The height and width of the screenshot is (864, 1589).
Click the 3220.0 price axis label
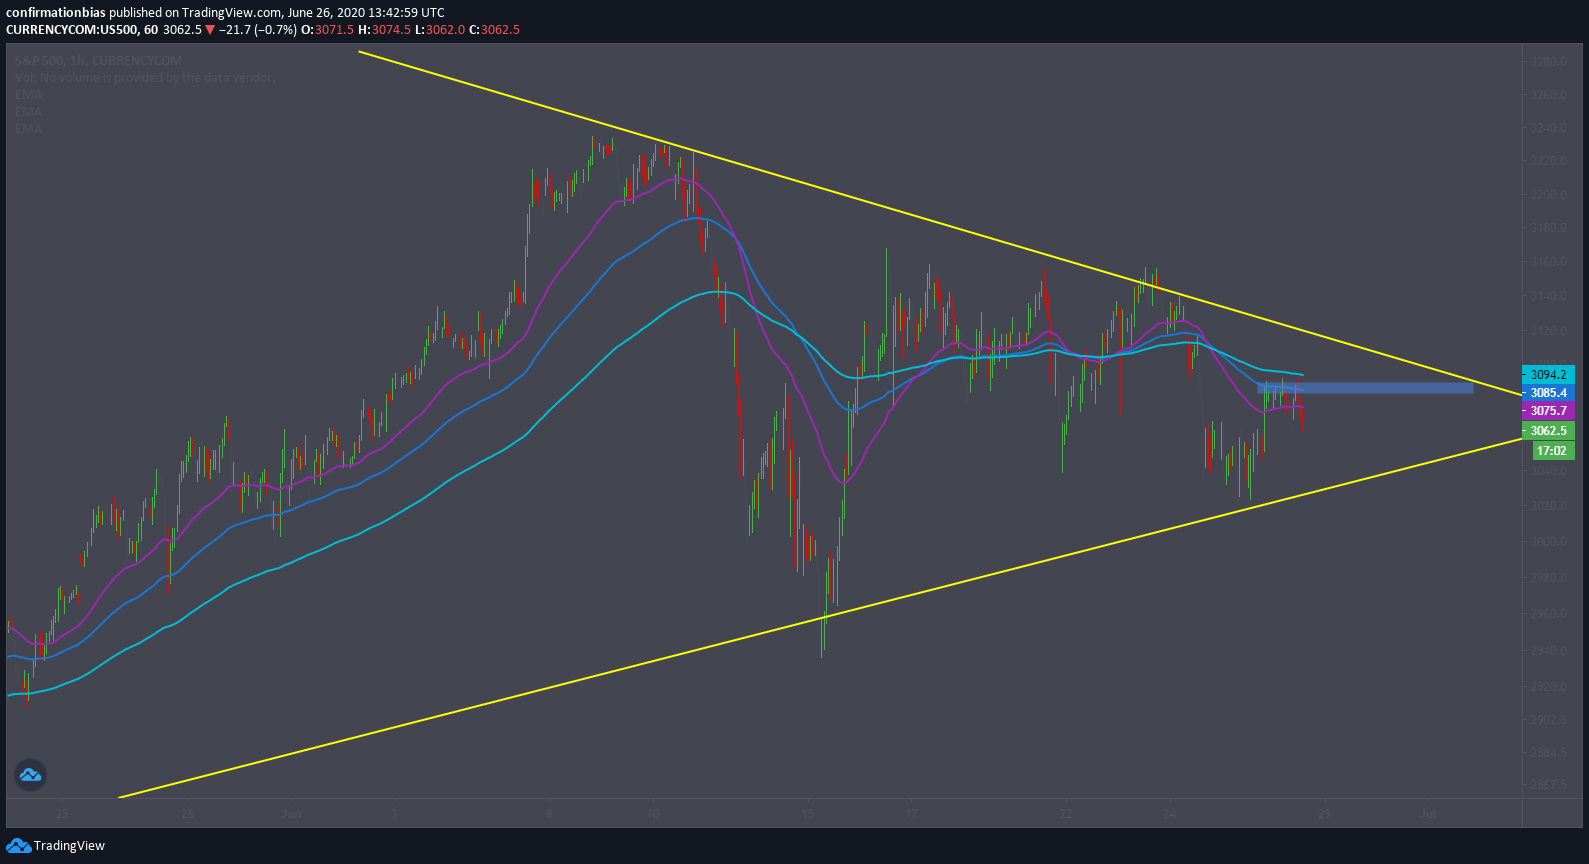(x=1548, y=161)
